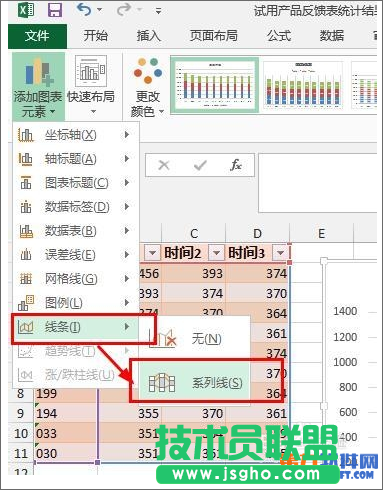
Task: Click the 坐标轴 axes icon
Action: pyautogui.click(x=25, y=135)
